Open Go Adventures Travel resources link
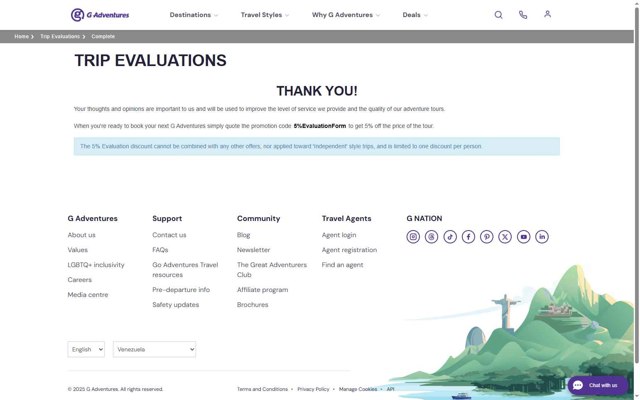The image size is (640, 400). pyautogui.click(x=185, y=270)
